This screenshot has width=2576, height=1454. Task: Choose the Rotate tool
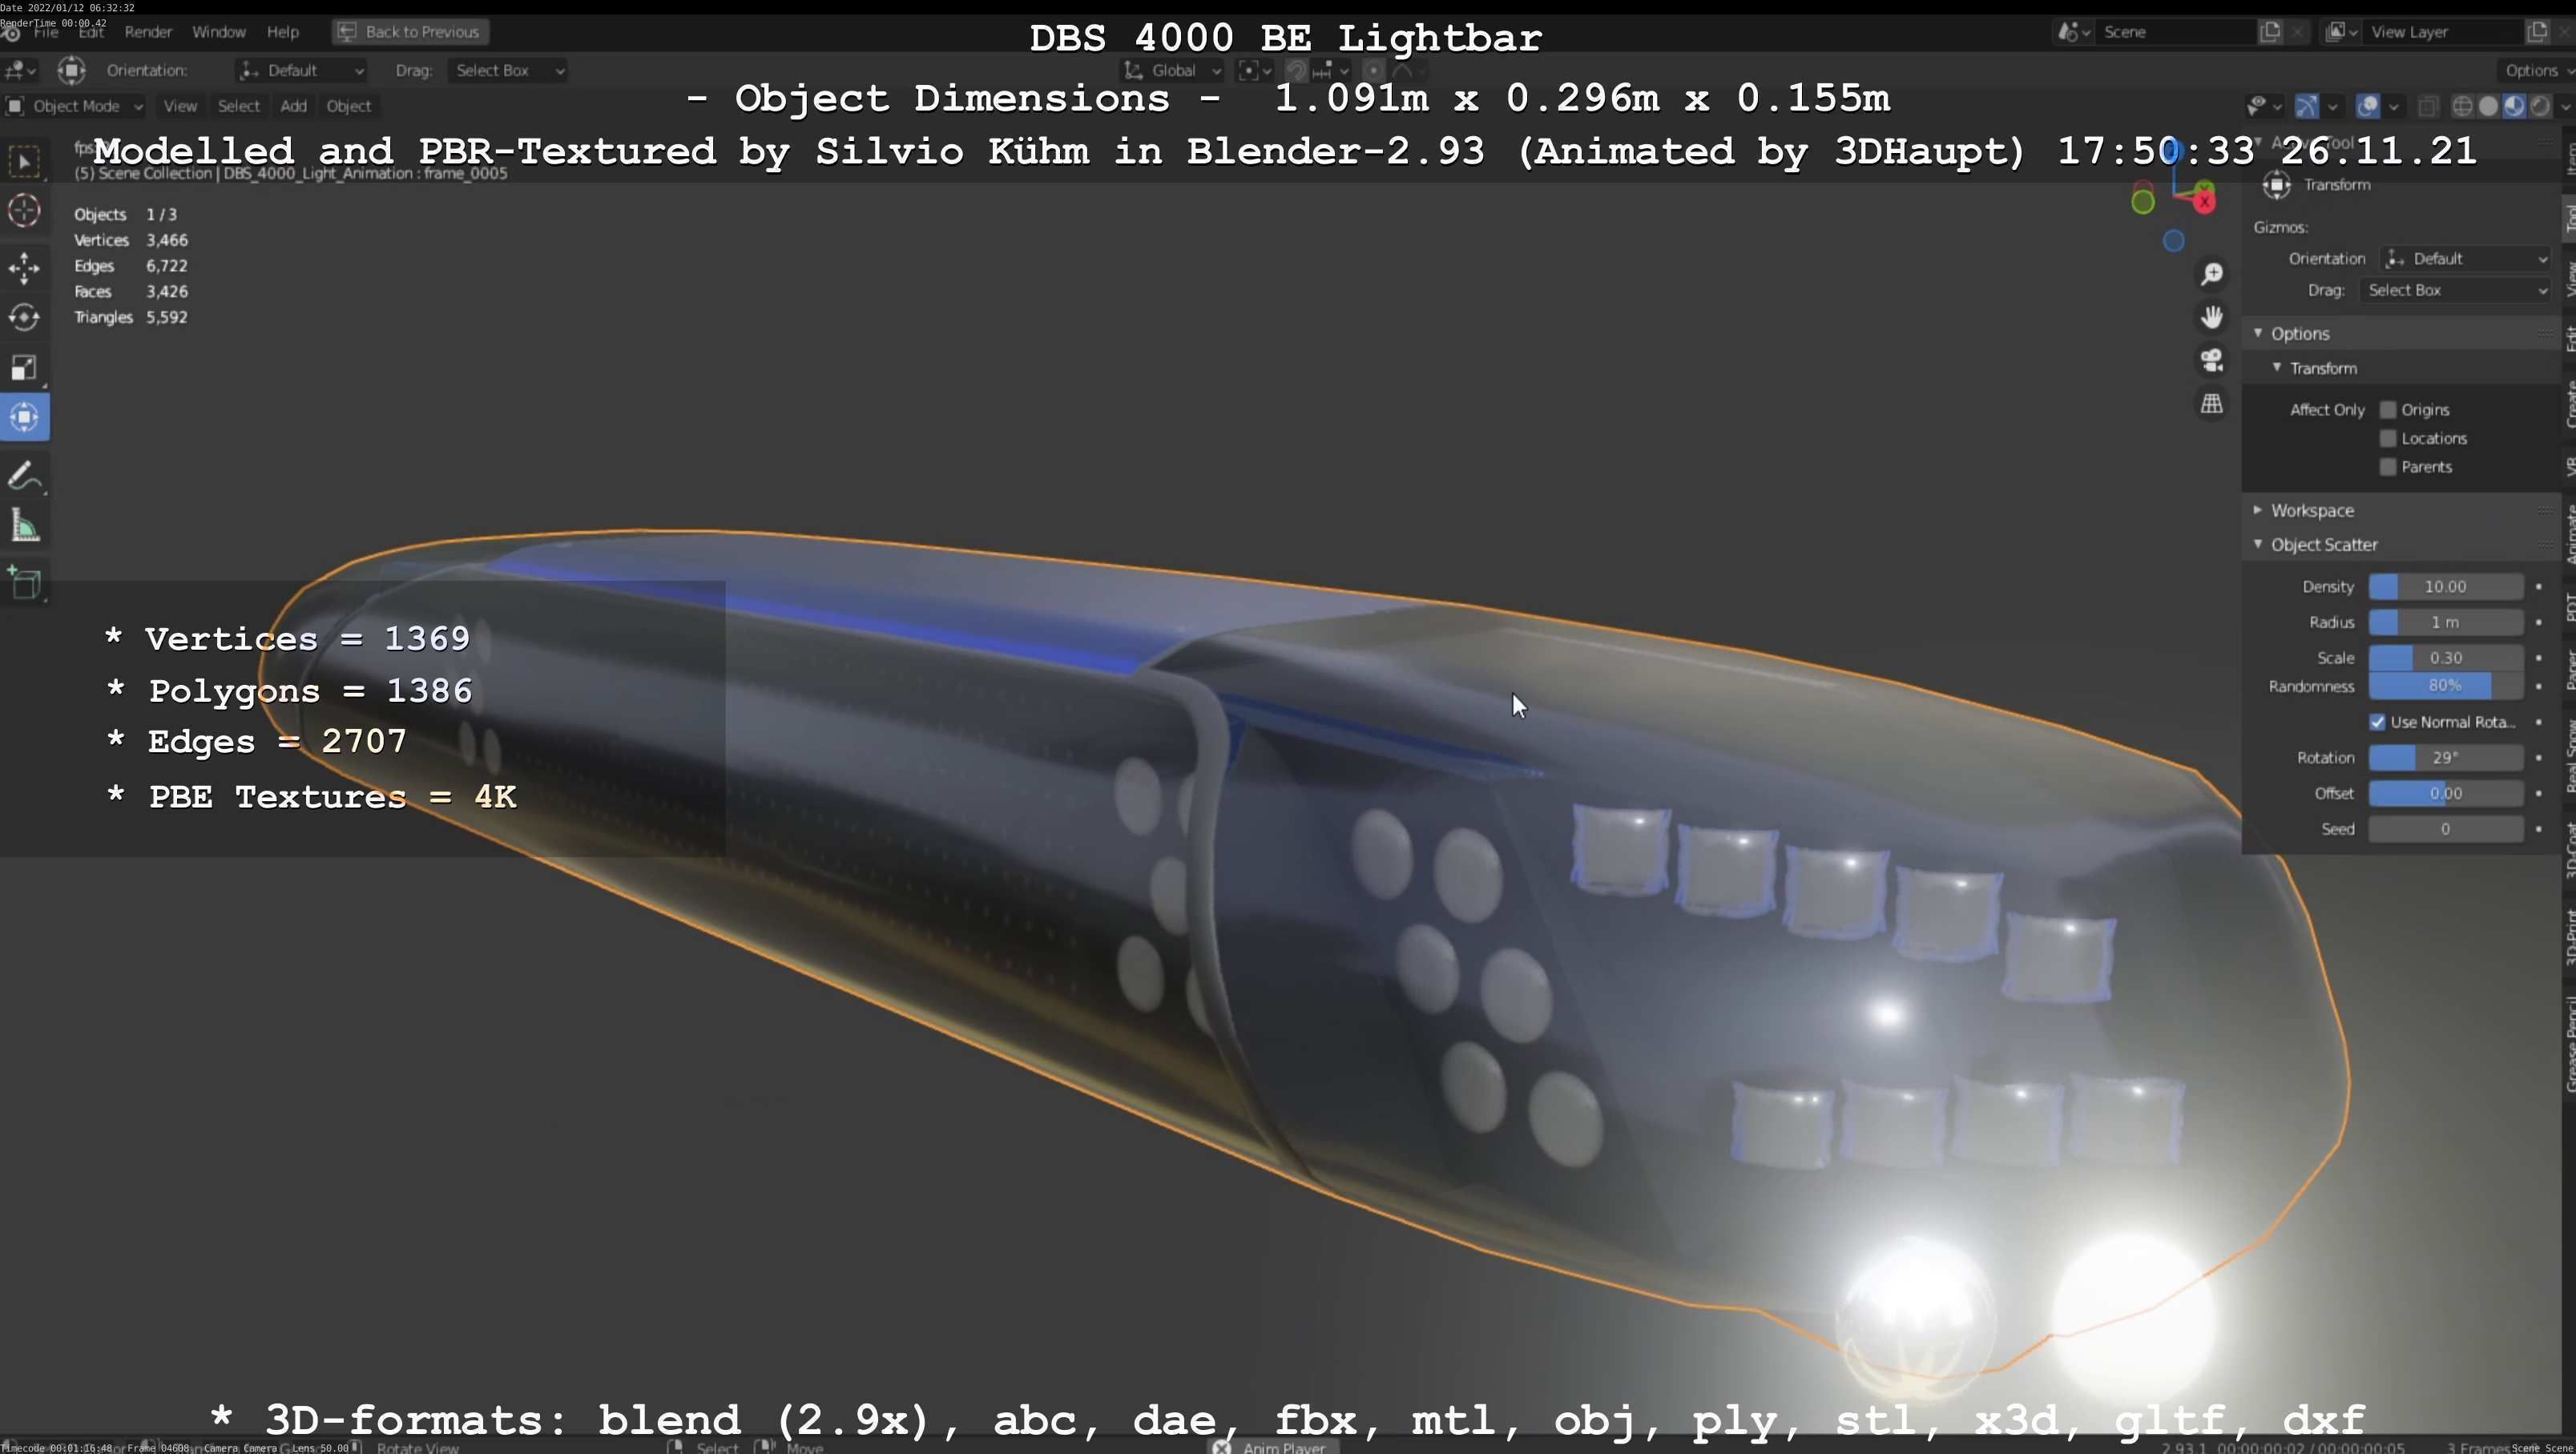[x=24, y=317]
